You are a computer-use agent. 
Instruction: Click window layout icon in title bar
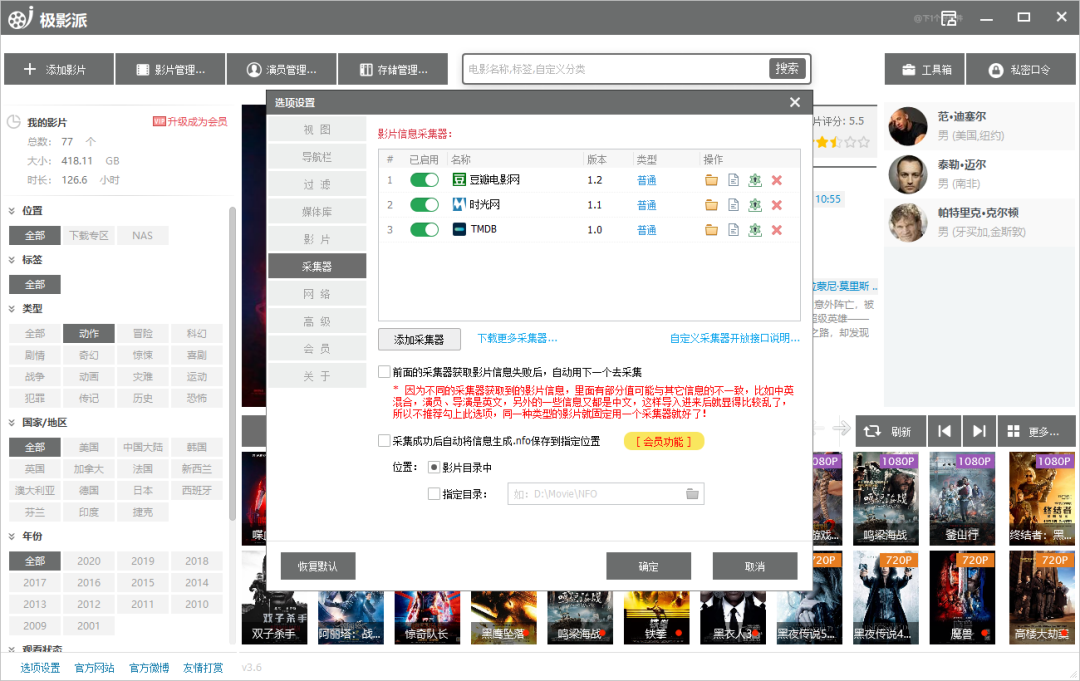pyautogui.click(x=949, y=19)
